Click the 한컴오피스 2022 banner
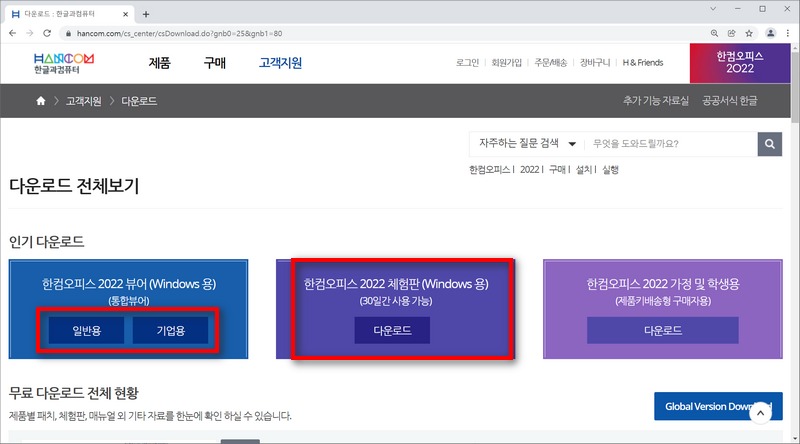 pyautogui.click(x=740, y=63)
